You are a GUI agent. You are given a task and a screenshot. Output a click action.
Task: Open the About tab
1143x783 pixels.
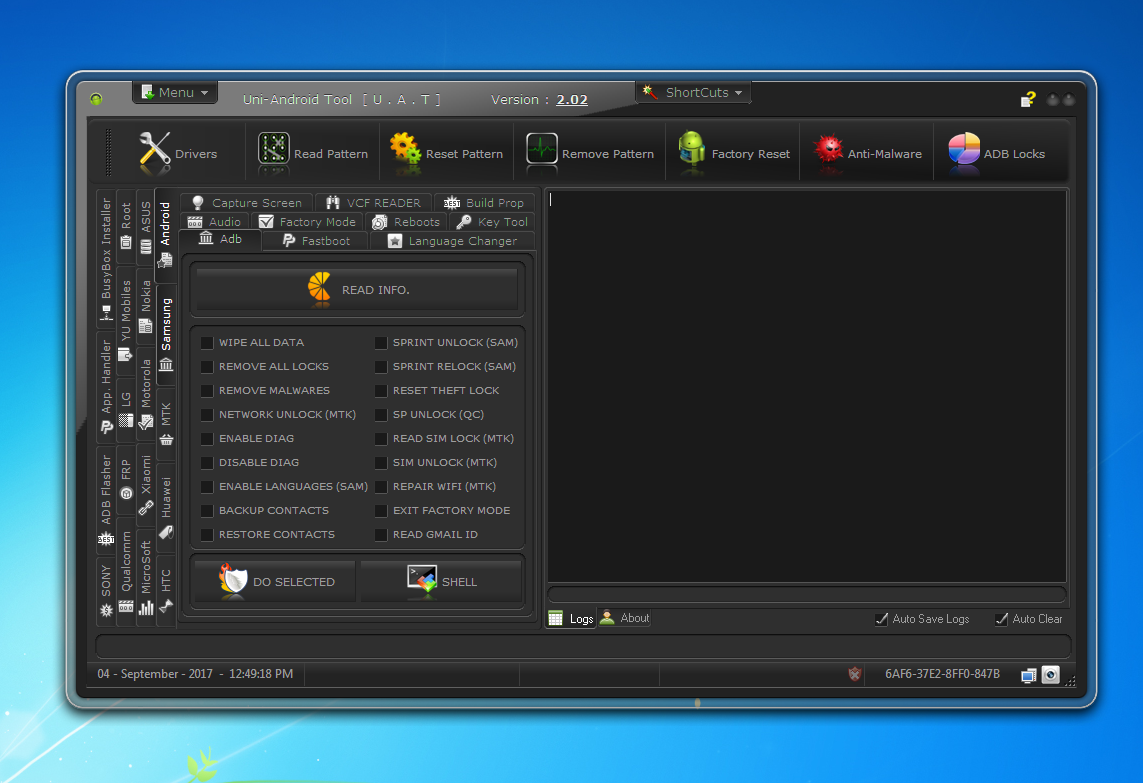coord(625,618)
